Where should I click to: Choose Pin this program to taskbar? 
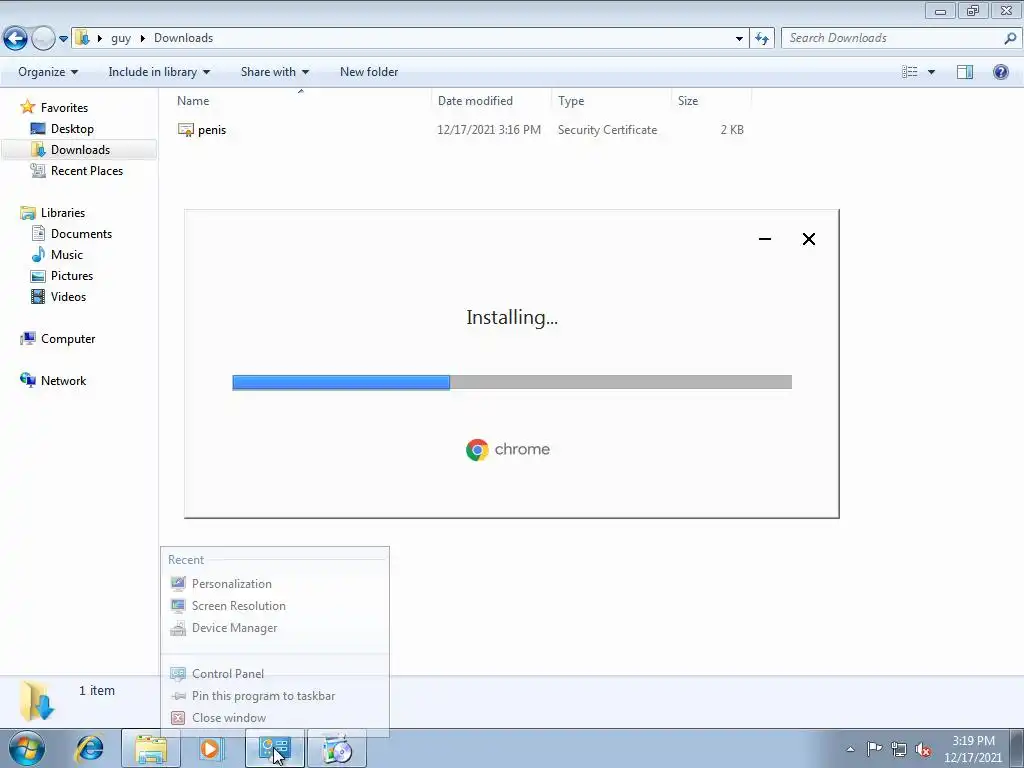tap(263, 696)
